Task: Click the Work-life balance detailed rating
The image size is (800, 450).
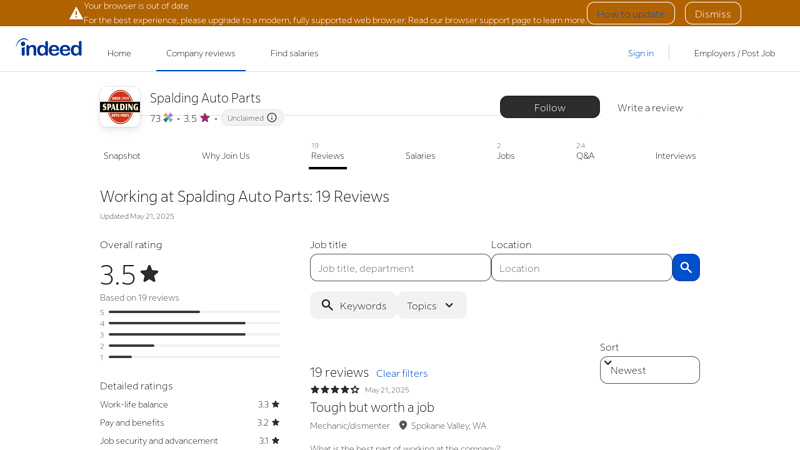Action: pos(190,404)
